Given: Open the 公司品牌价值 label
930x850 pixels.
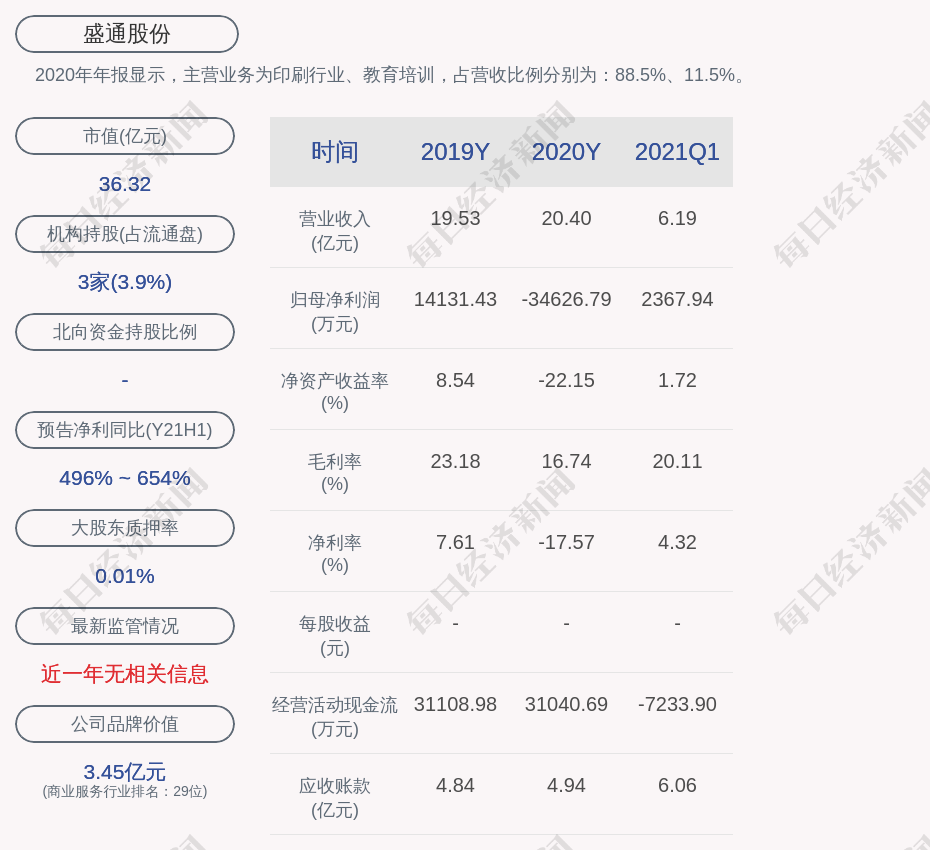Looking at the screenshot, I should 125,724.
